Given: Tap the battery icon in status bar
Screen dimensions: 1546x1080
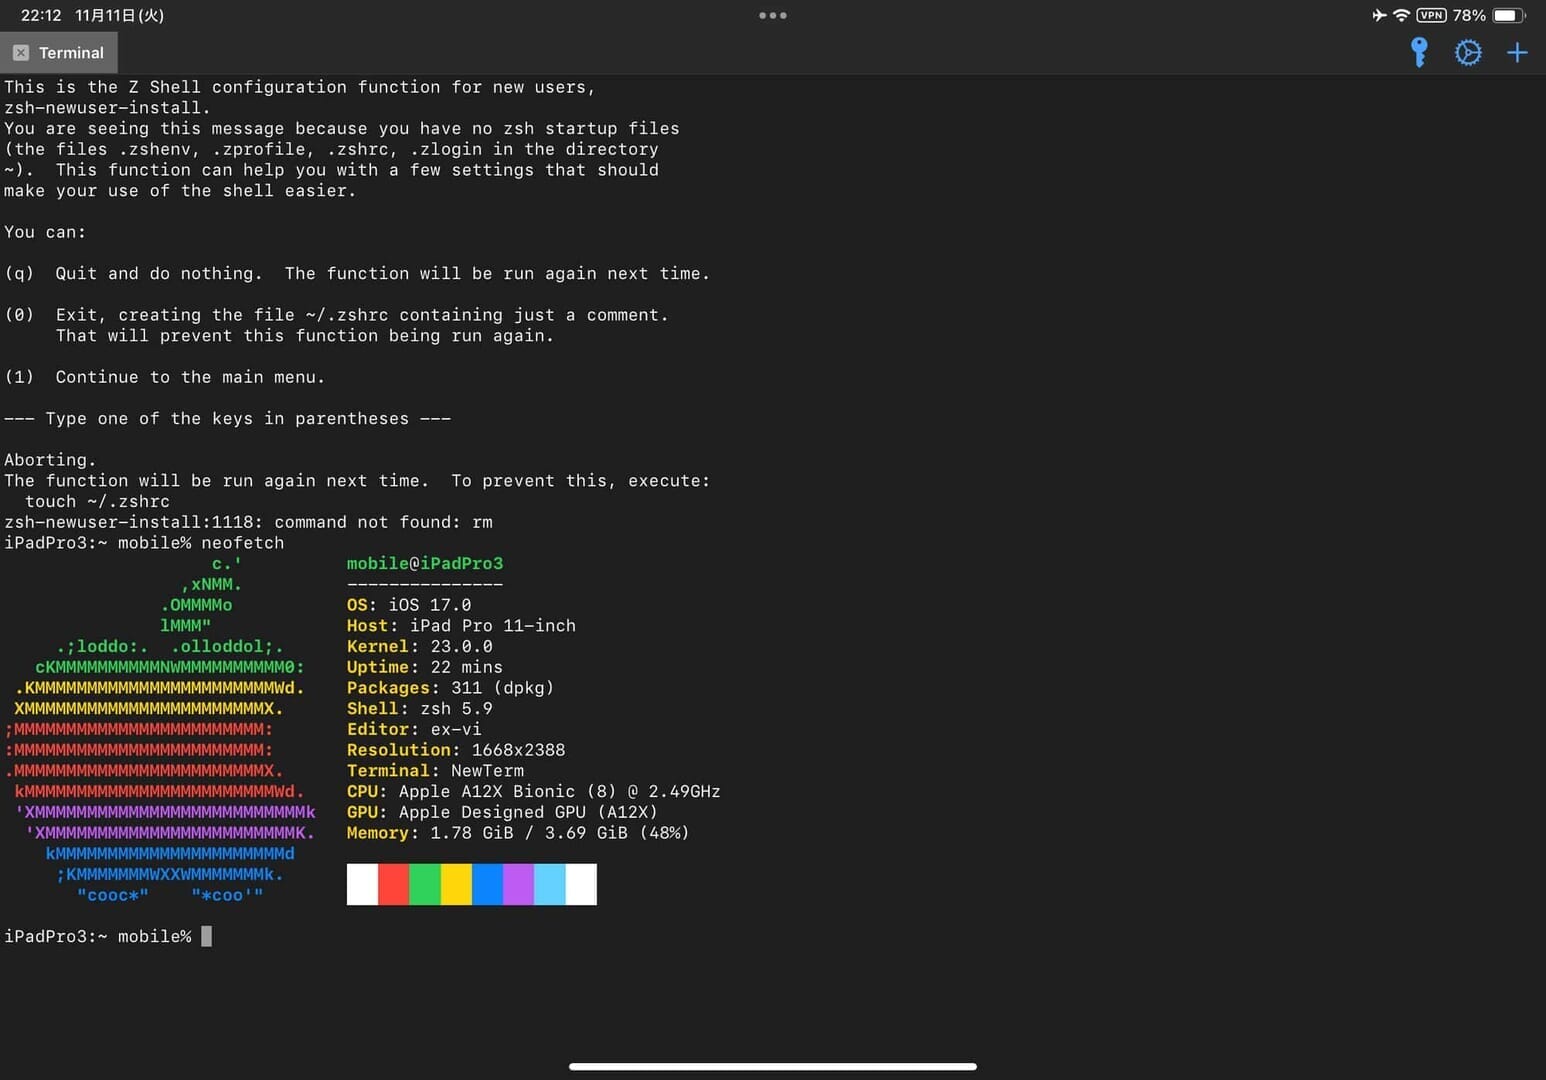Looking at the screenshot, I should (x=1508, y=15).
